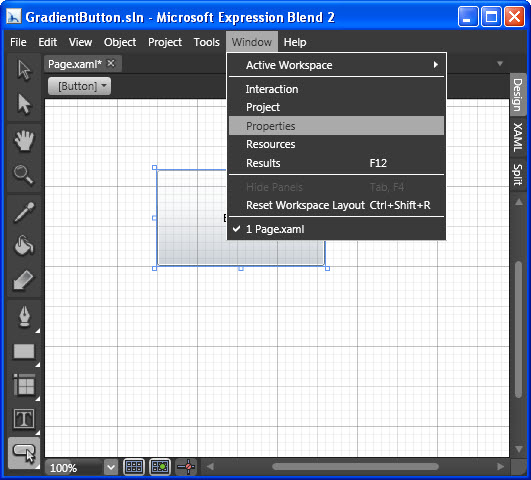
Task: Choose Results F12 menu entry
Action: point(336,163)
